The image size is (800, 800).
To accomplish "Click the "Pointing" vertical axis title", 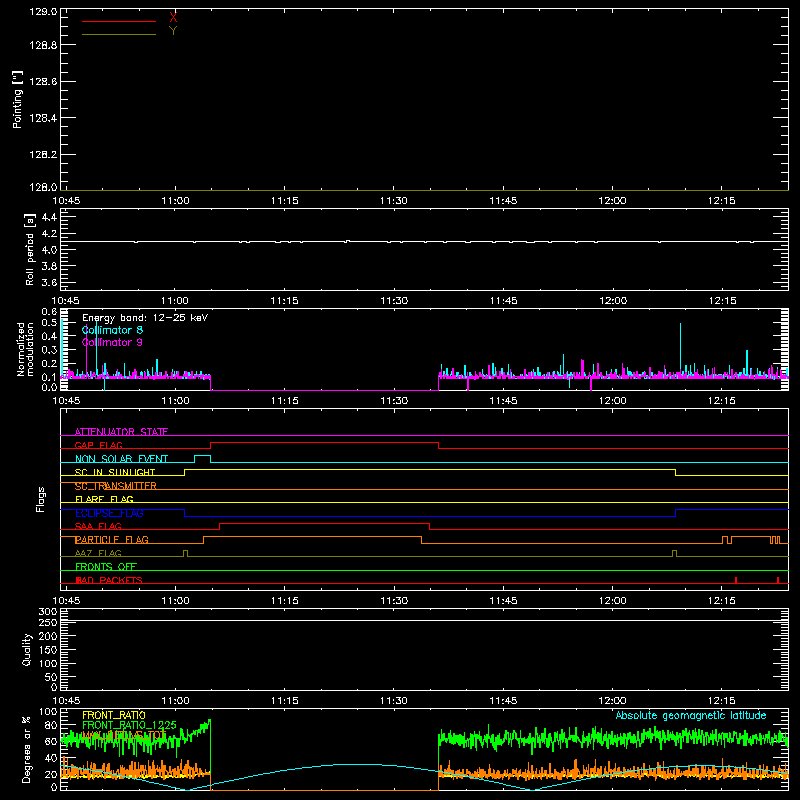I will coord(17,99).
